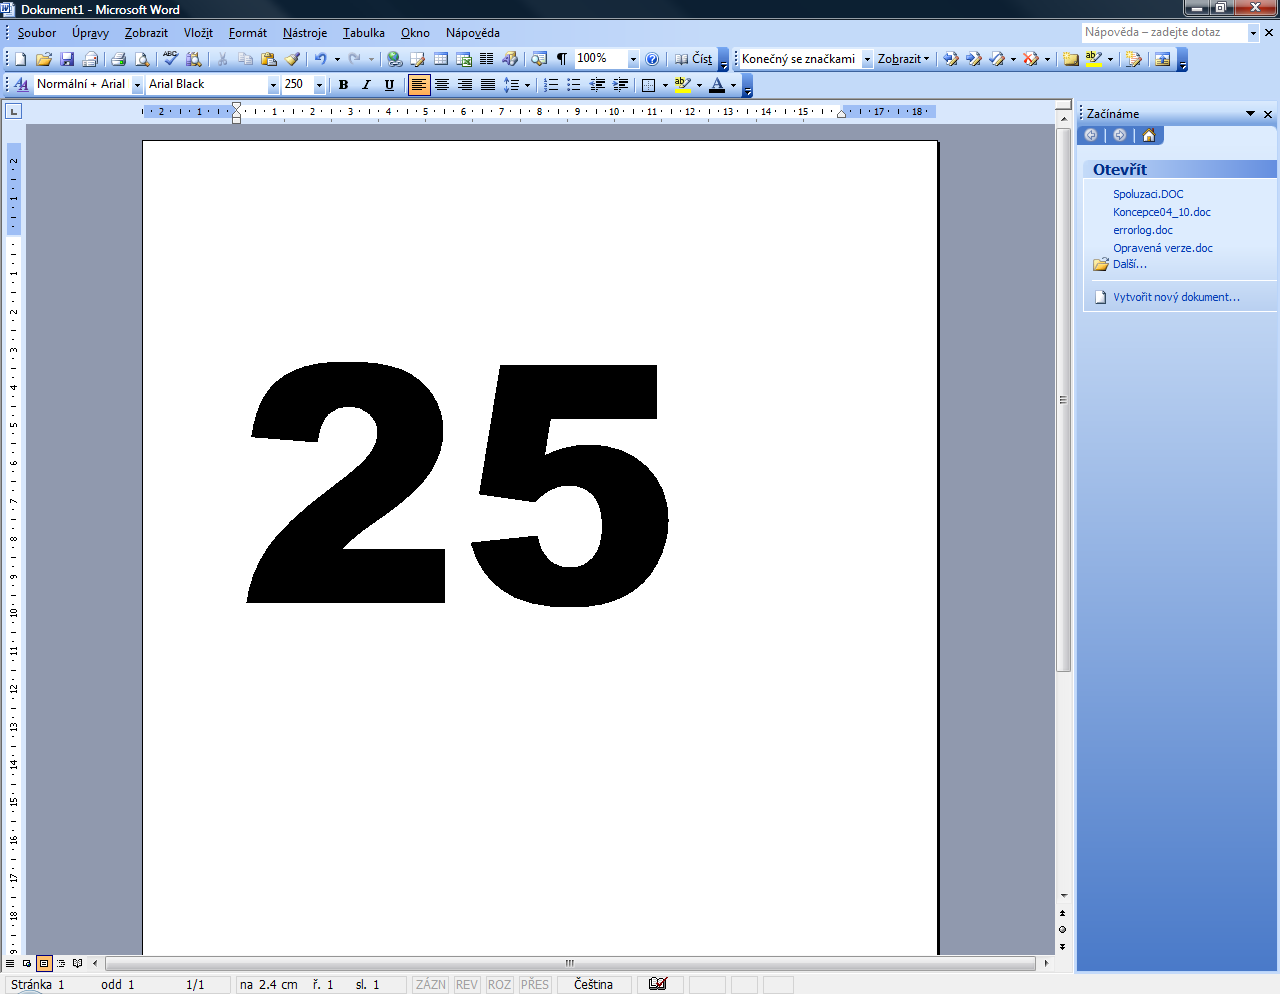Print the document using the printer icon
Screen dimensions: 1280x994
[118, 59]
